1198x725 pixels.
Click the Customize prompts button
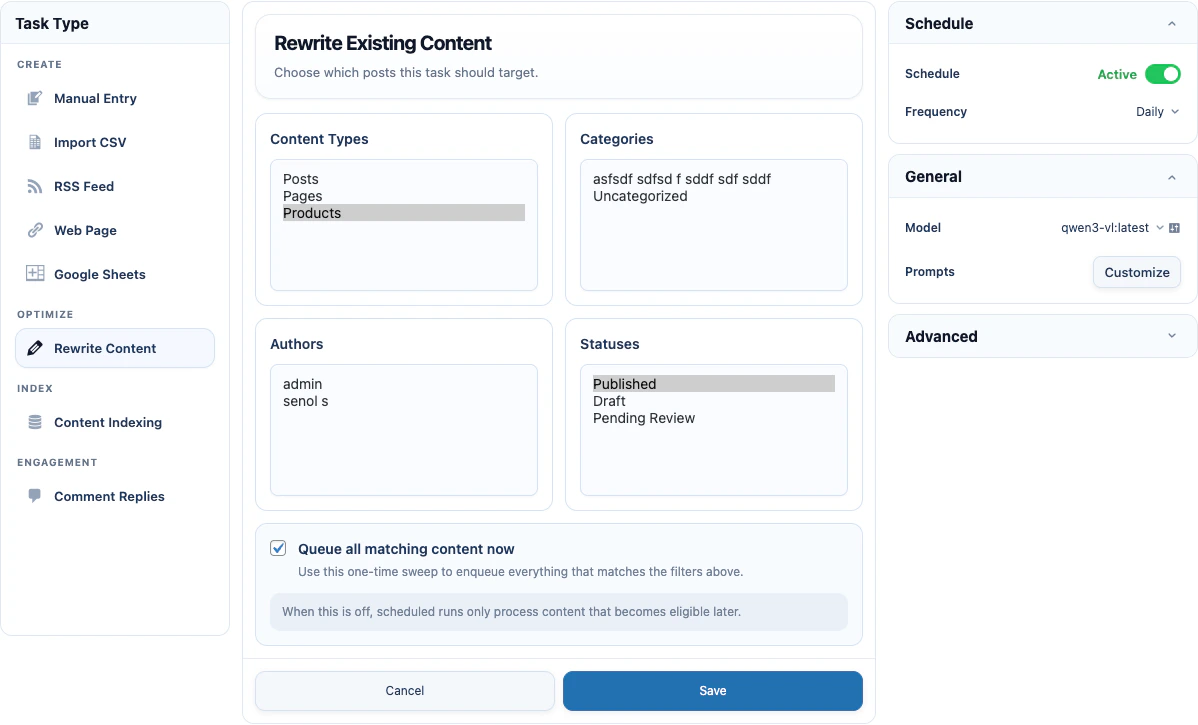pyautogui.click(x=1136, y=272)
